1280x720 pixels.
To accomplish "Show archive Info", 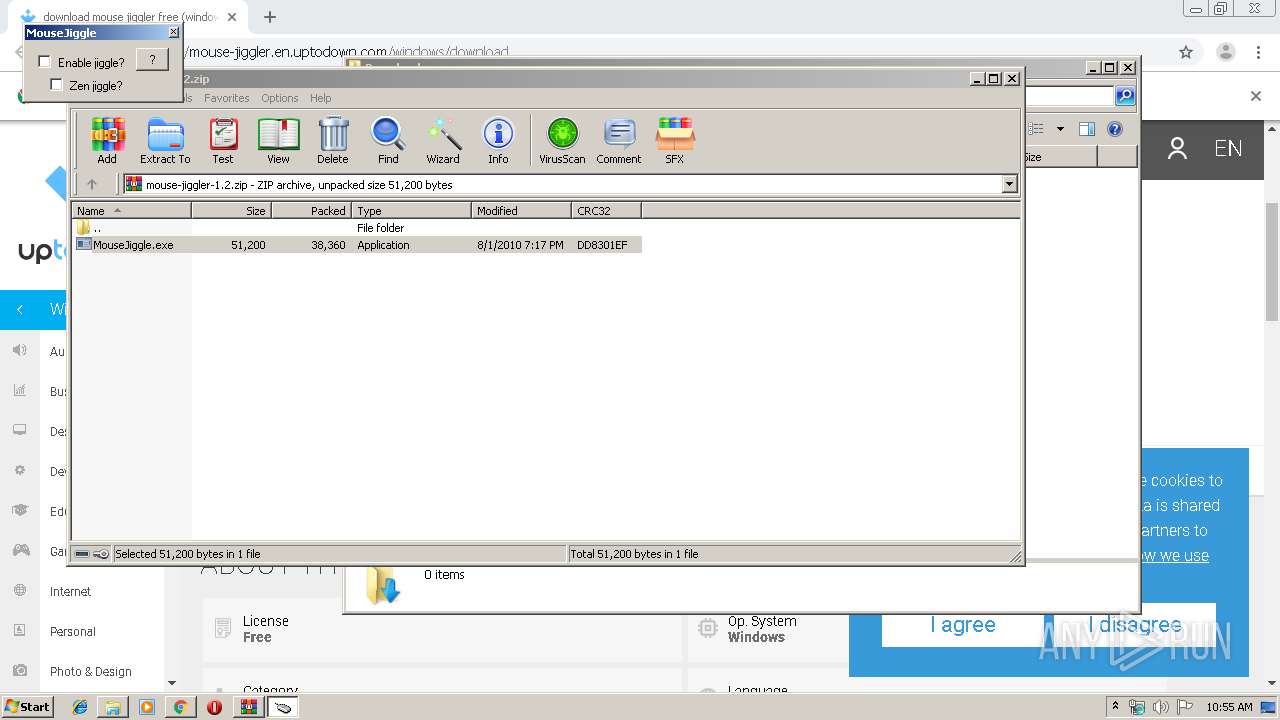I will tap(498, 140).
